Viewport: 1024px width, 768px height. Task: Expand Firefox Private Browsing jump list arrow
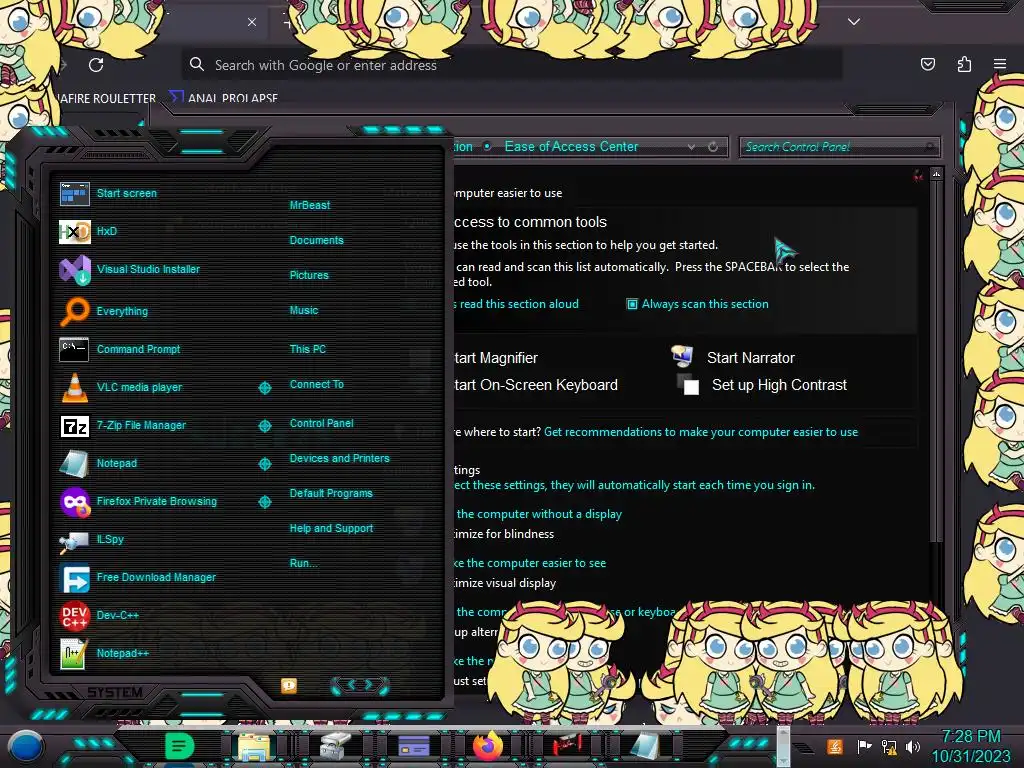[264, 502]
